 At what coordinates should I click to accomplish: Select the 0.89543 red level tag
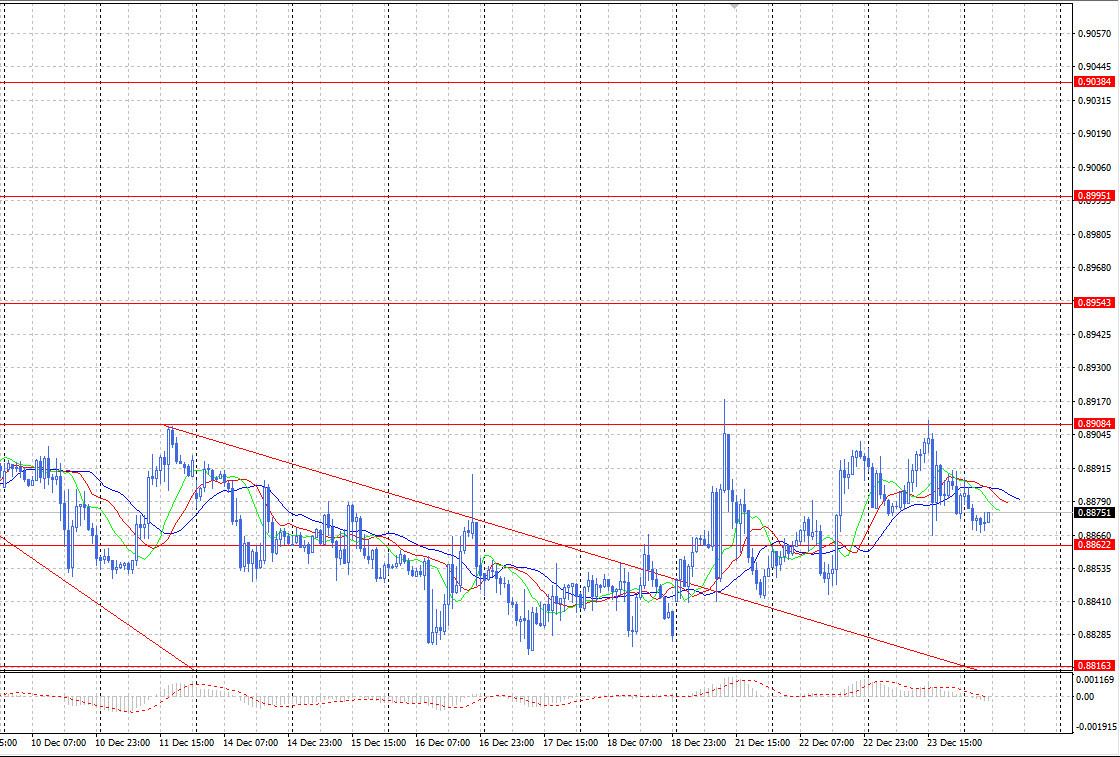pyautogui.click(x=1094, y=303)
